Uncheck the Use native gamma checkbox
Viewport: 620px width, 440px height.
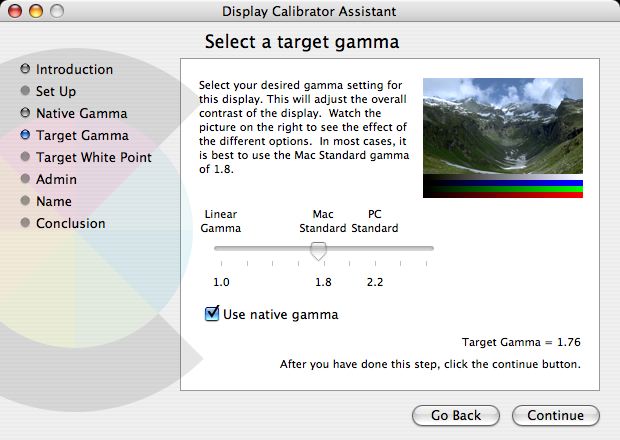[212, 314]
